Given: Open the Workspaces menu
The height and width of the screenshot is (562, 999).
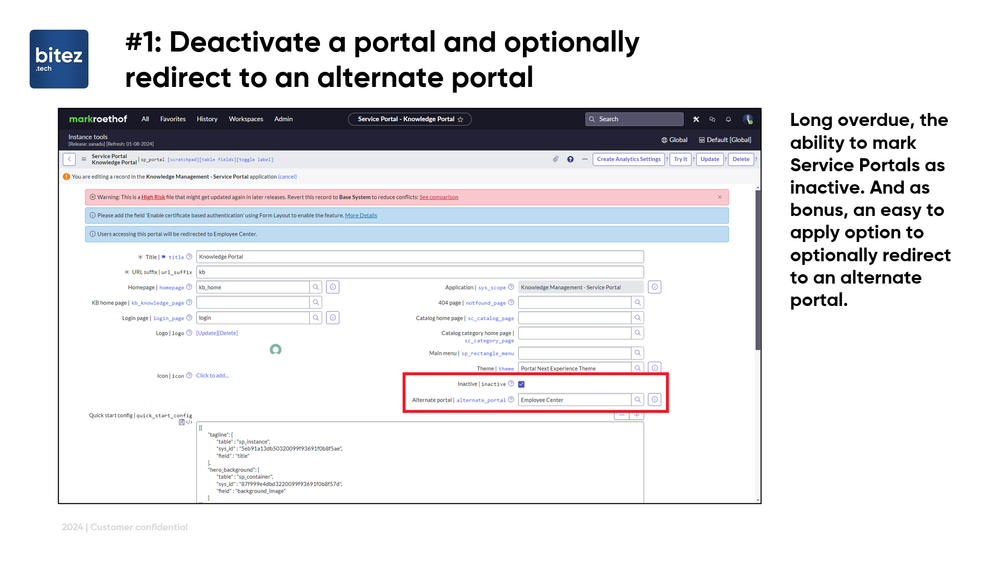Looking at the screenshot, I should tap(246, 119).
